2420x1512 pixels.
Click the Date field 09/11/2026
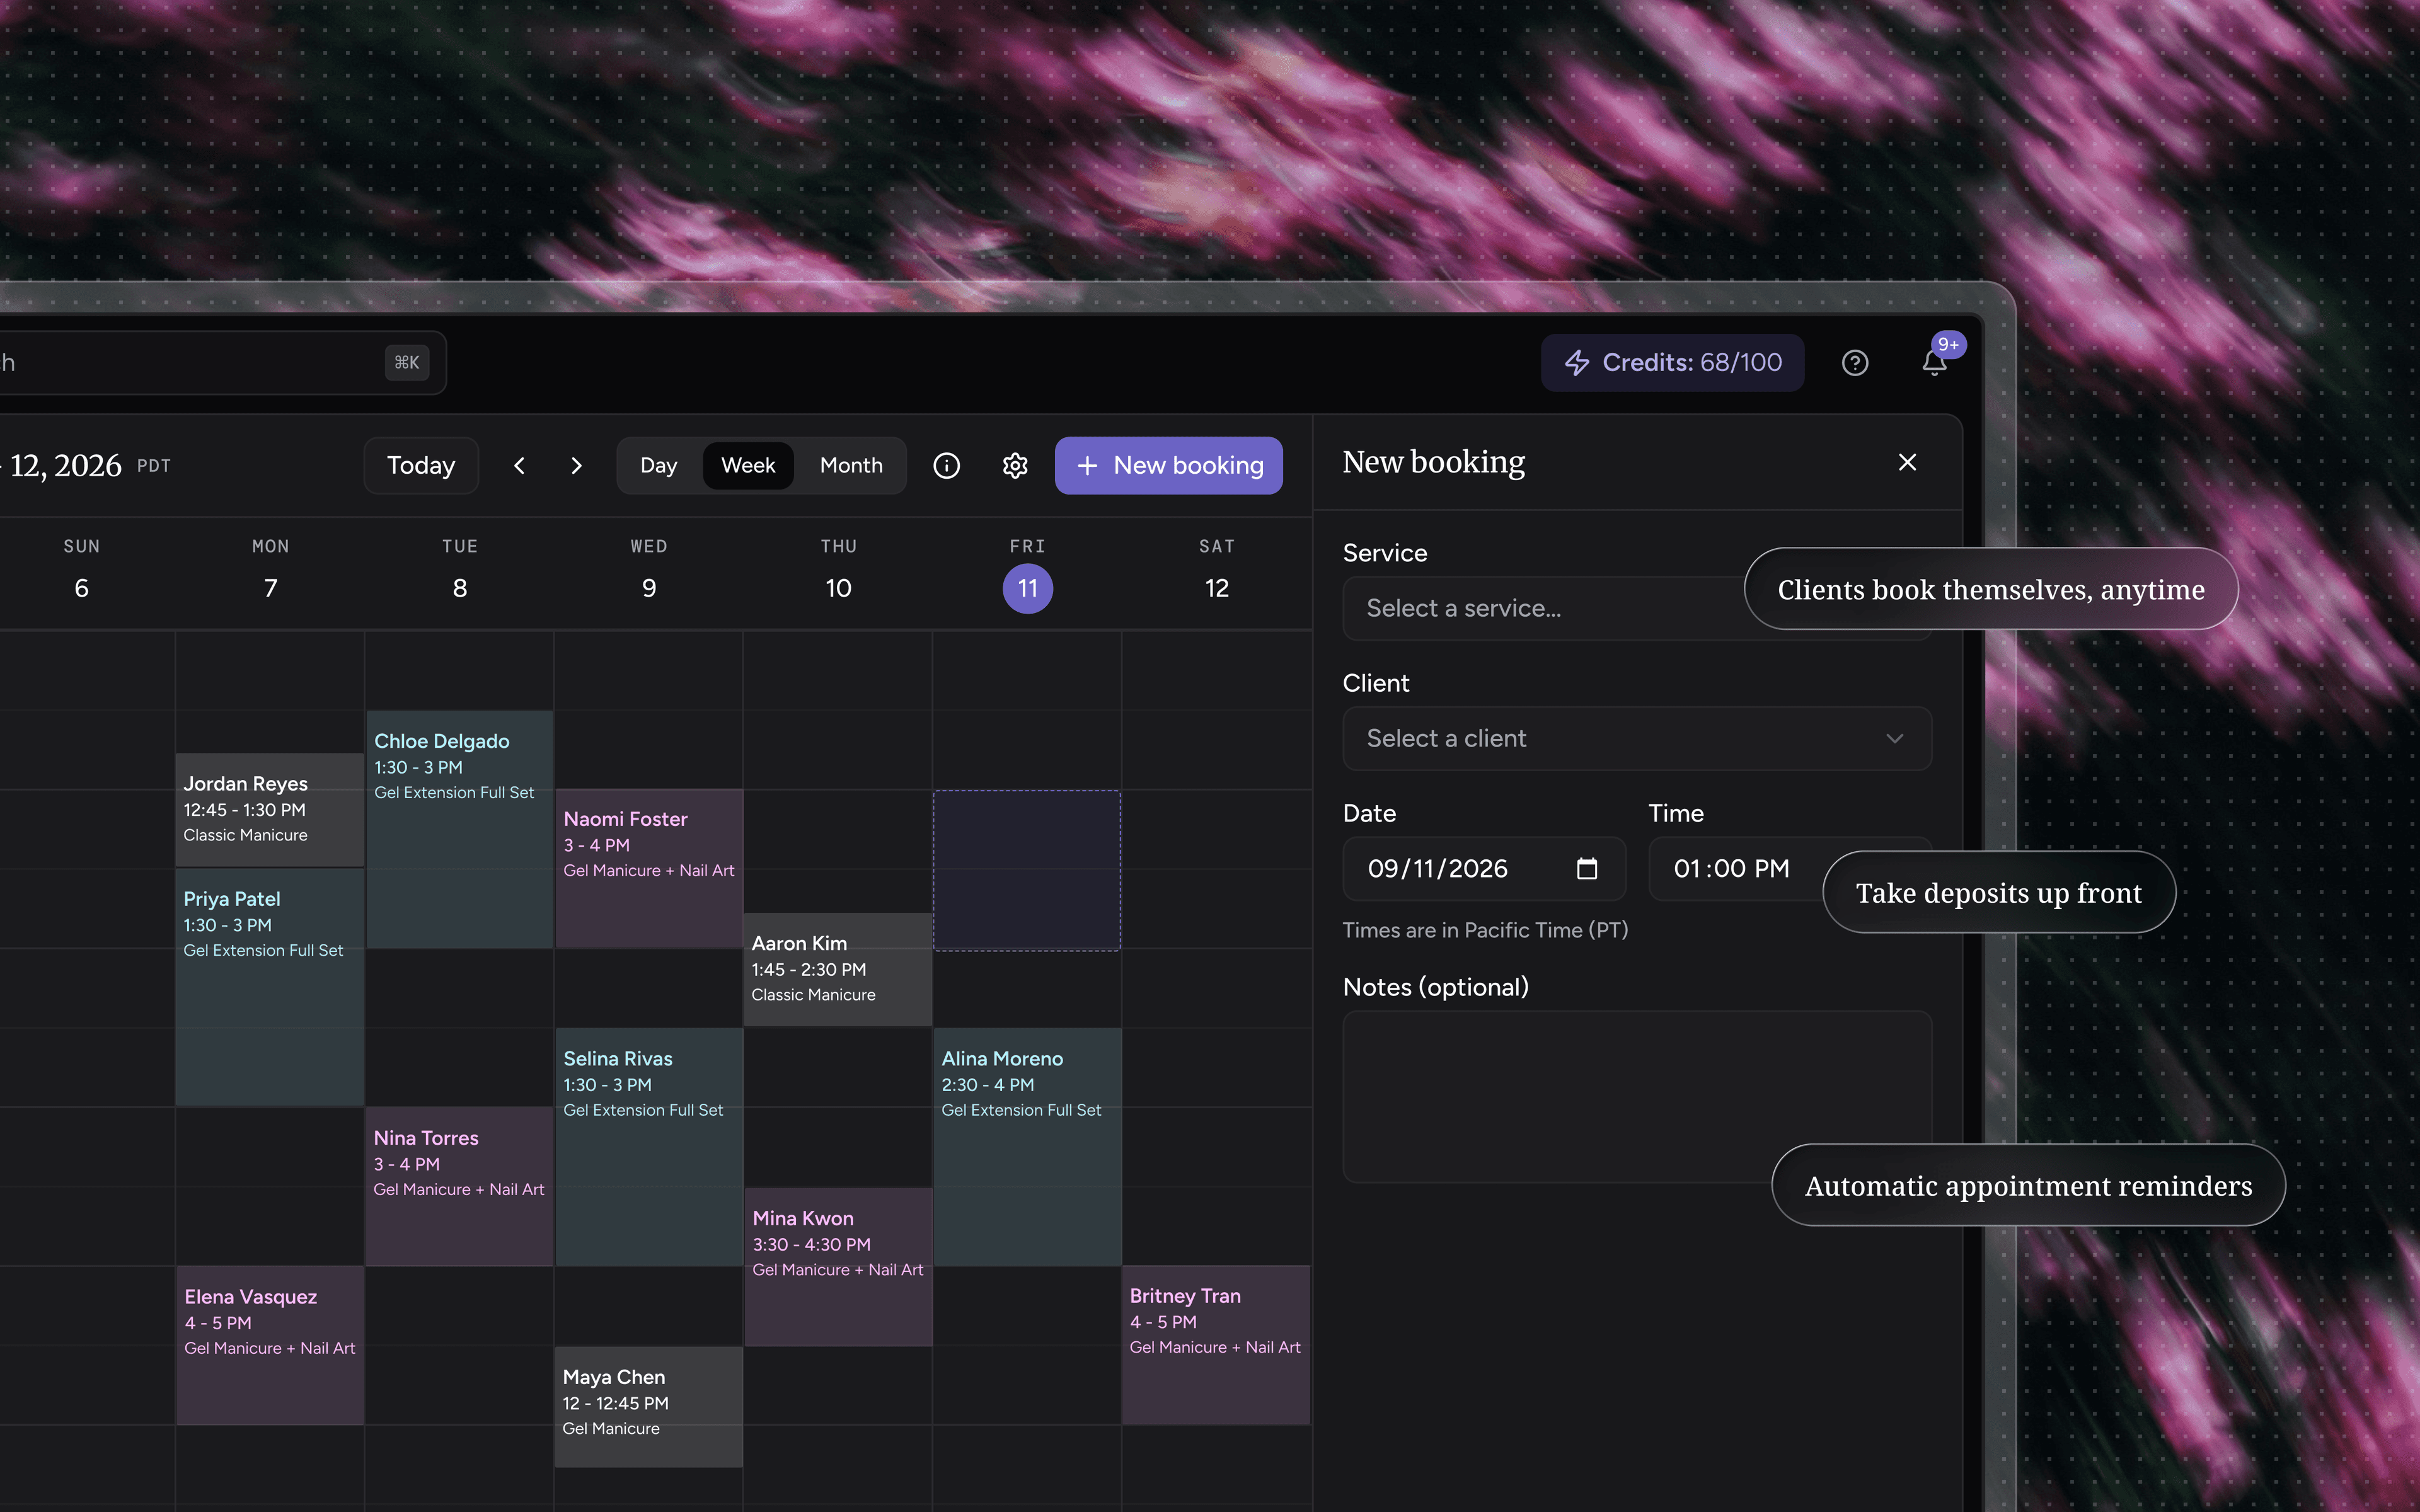(x=1484, y=869)
